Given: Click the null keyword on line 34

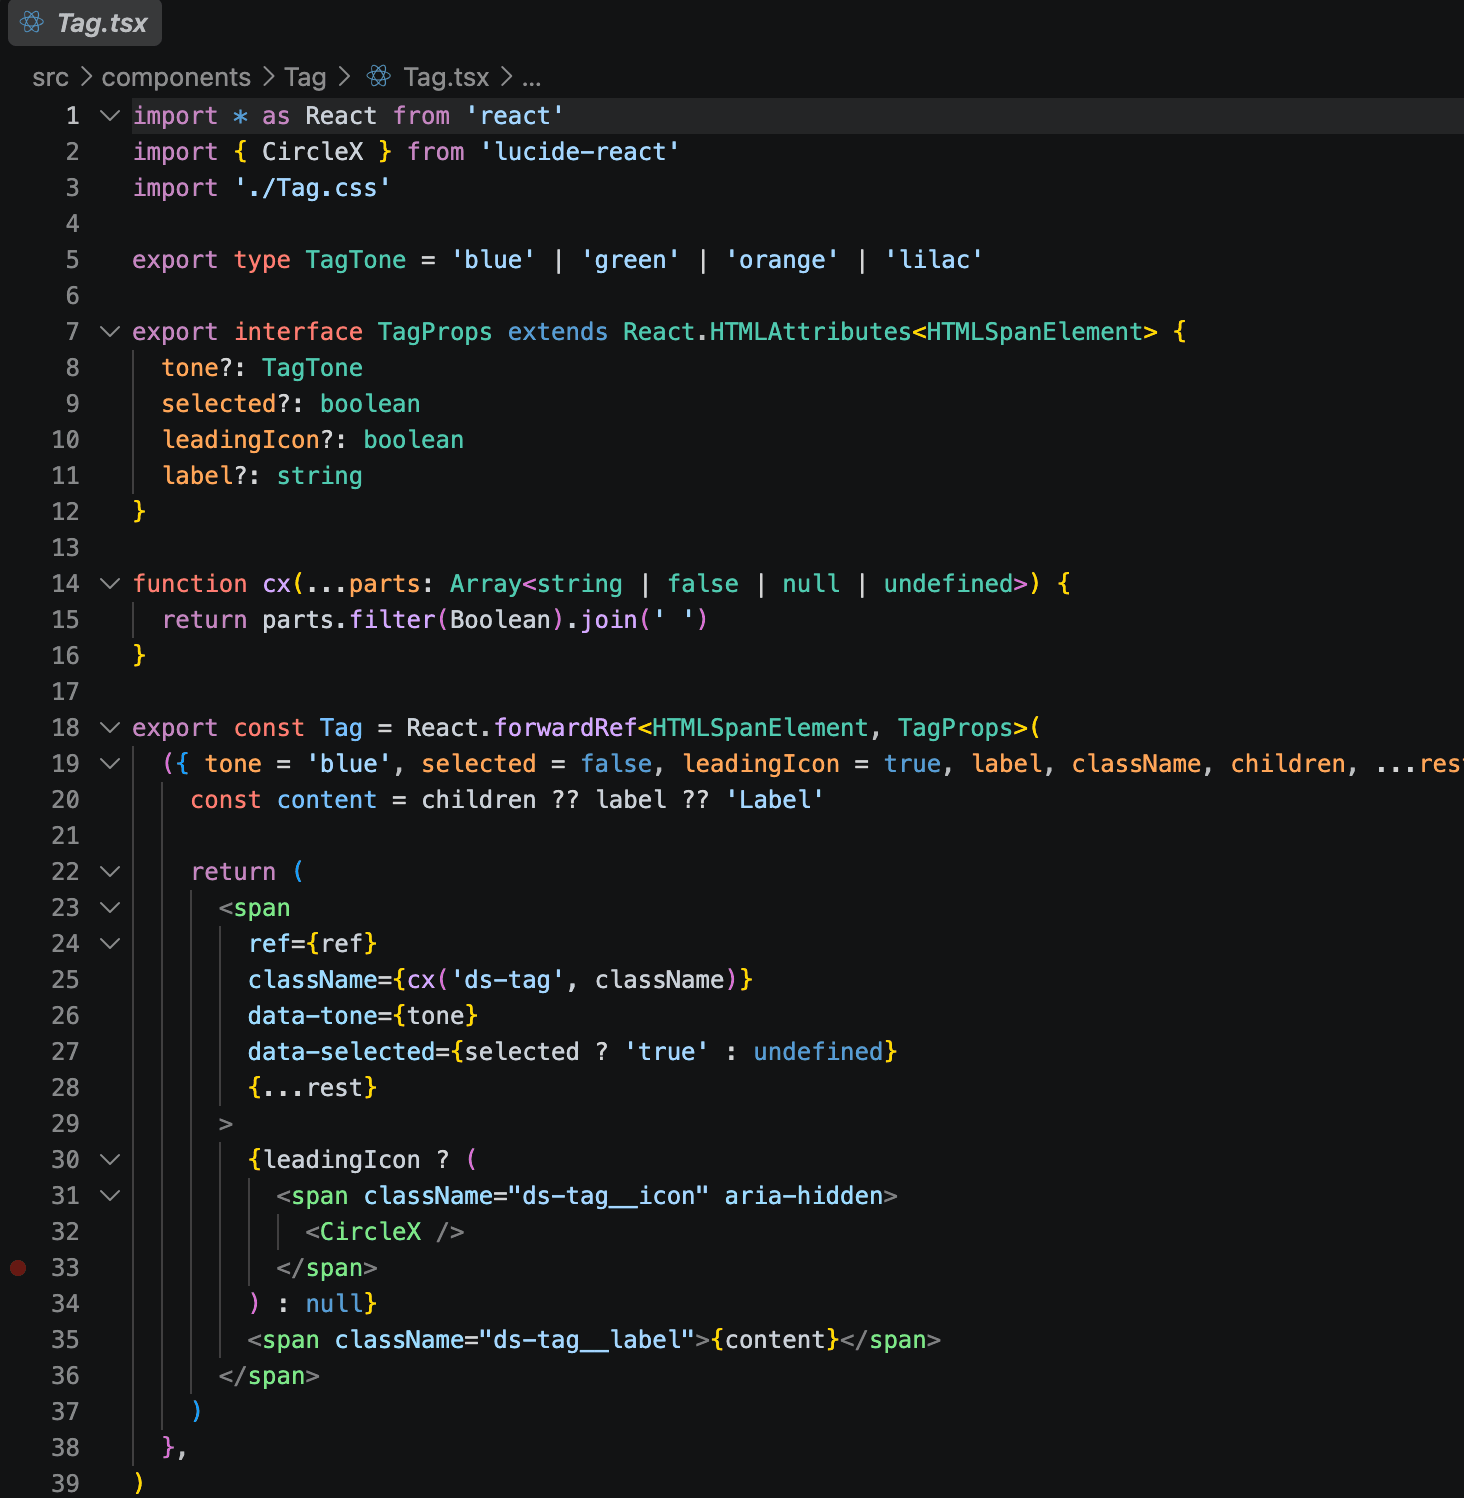Looking at the screenshot, I should pos(334,1304).
